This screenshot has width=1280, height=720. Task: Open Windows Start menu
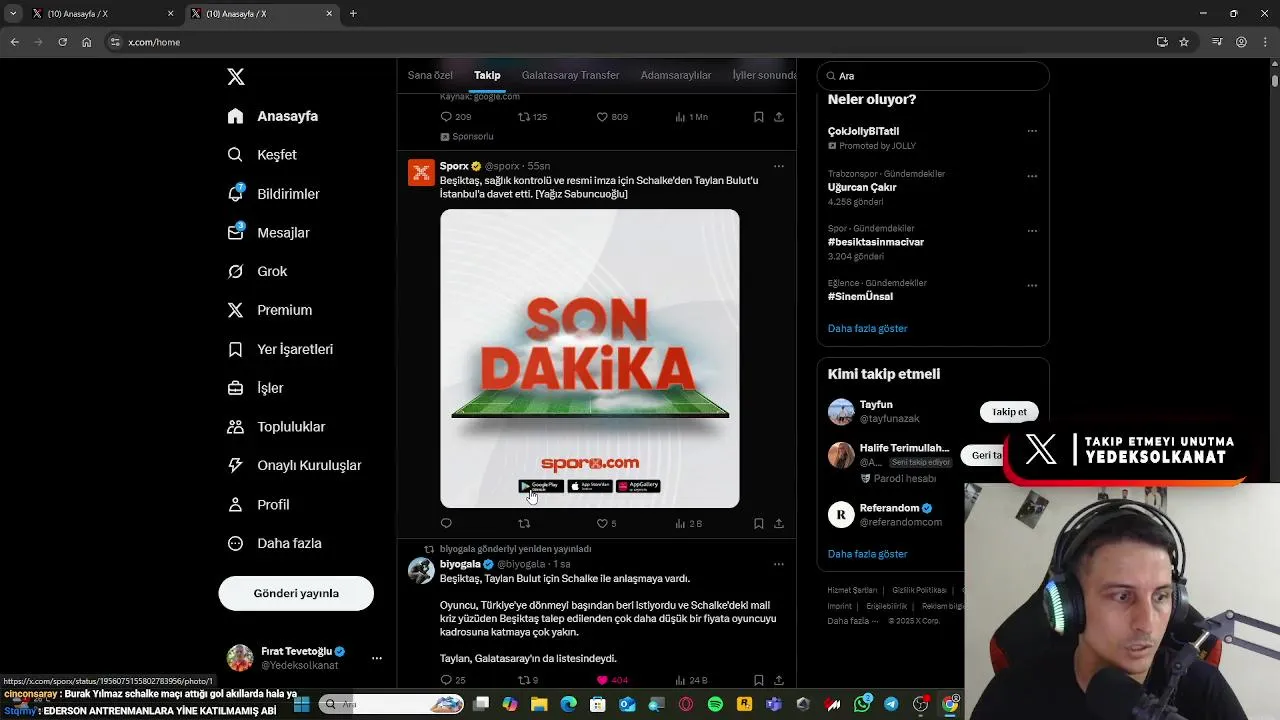pos(301,704)
